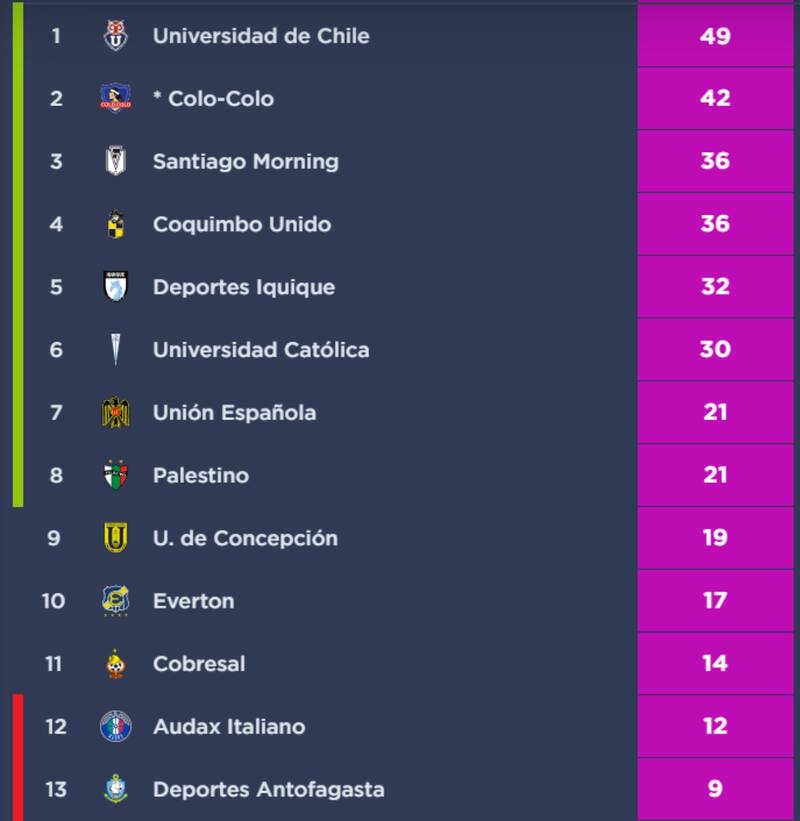Image resolution: width=800 pixels, height=821 pixels.
Task: Open the Deportes Iquique badge
Action: point(116,287)
